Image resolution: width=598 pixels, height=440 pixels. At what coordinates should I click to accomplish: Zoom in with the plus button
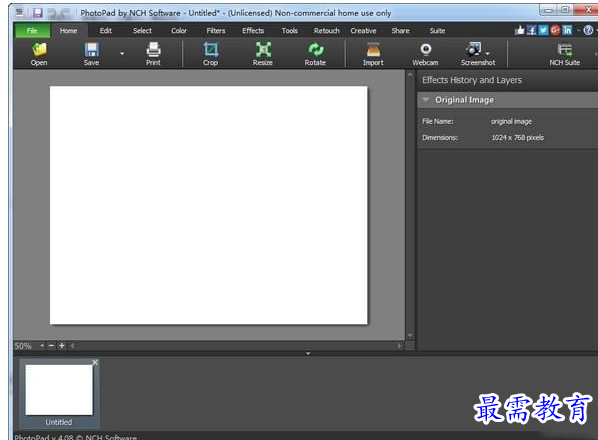pos(62,346)
